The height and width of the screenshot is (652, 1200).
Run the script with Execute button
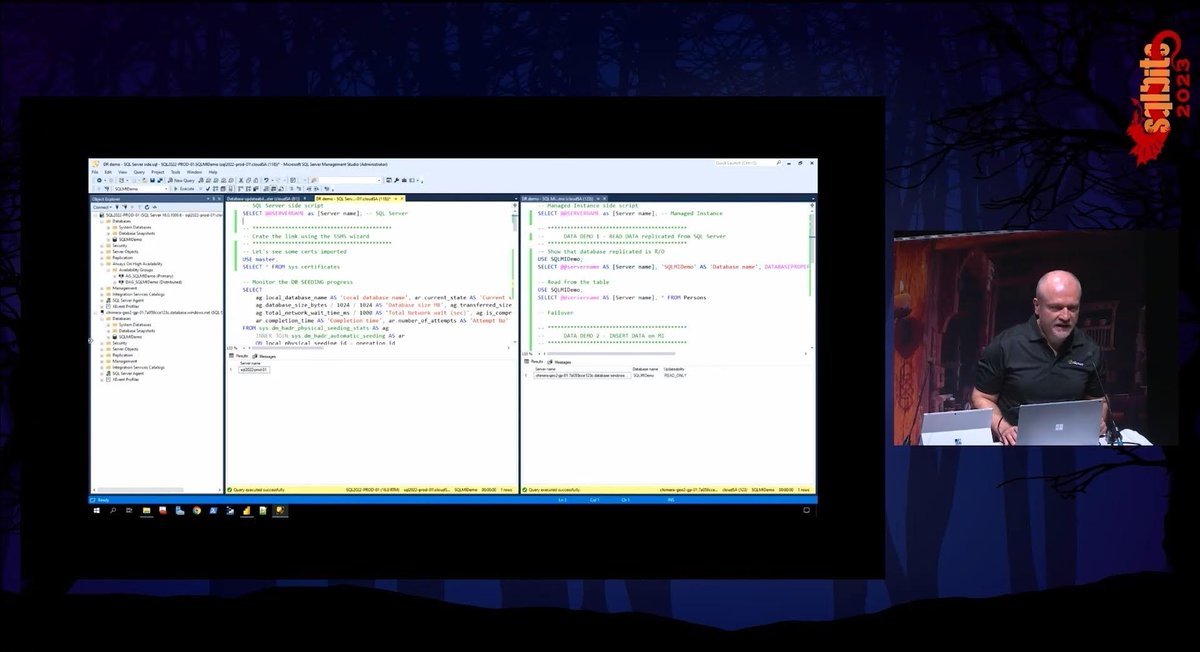pyautogui.click(x=185, y=189)
